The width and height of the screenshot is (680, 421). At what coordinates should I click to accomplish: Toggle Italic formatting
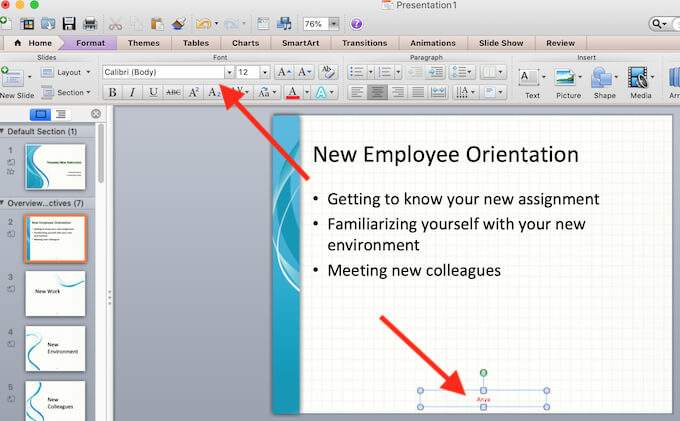tap(133, 92)
